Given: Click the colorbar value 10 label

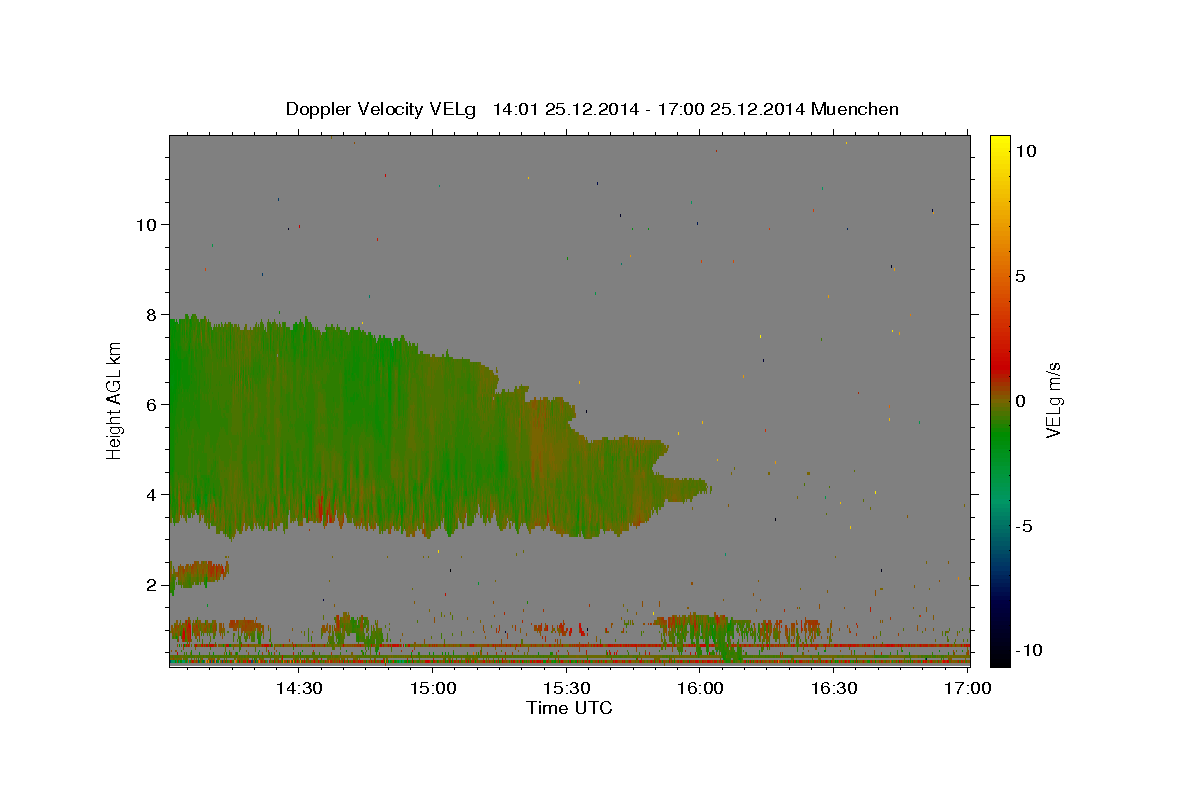Looking at the screenshot, I should 1025,151.
